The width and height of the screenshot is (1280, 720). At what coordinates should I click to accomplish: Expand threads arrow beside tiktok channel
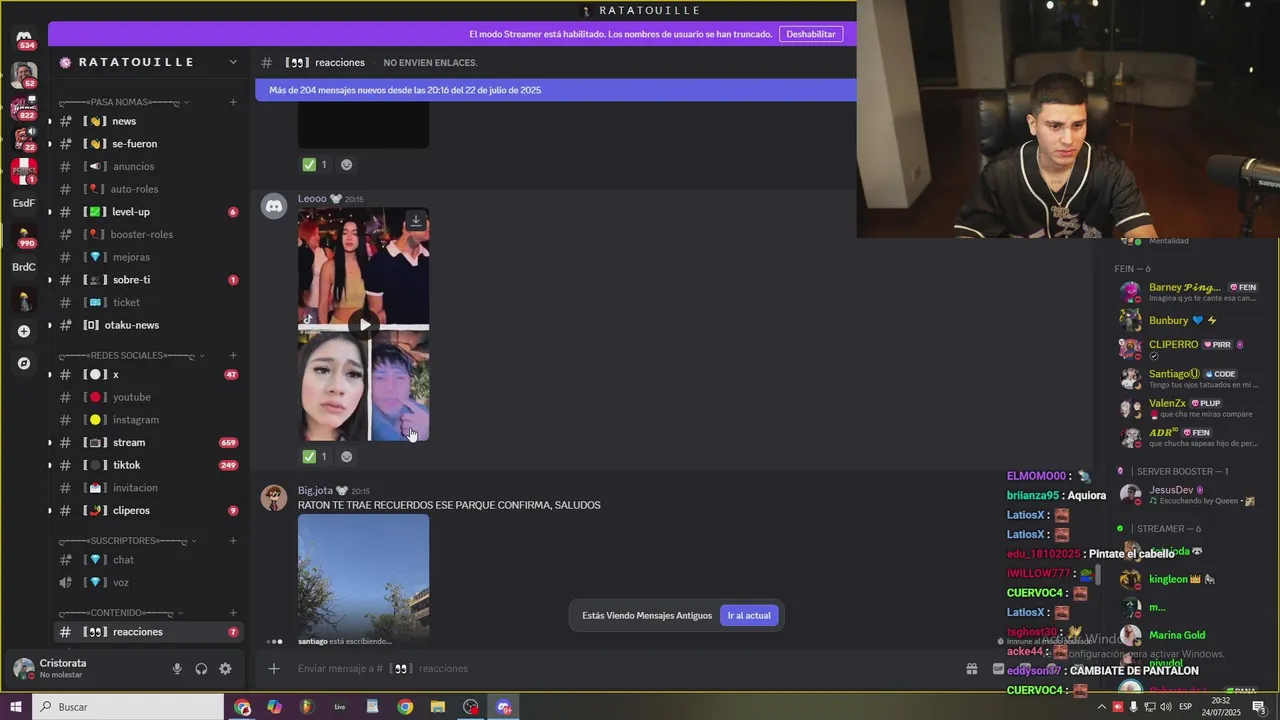[50, 465]
